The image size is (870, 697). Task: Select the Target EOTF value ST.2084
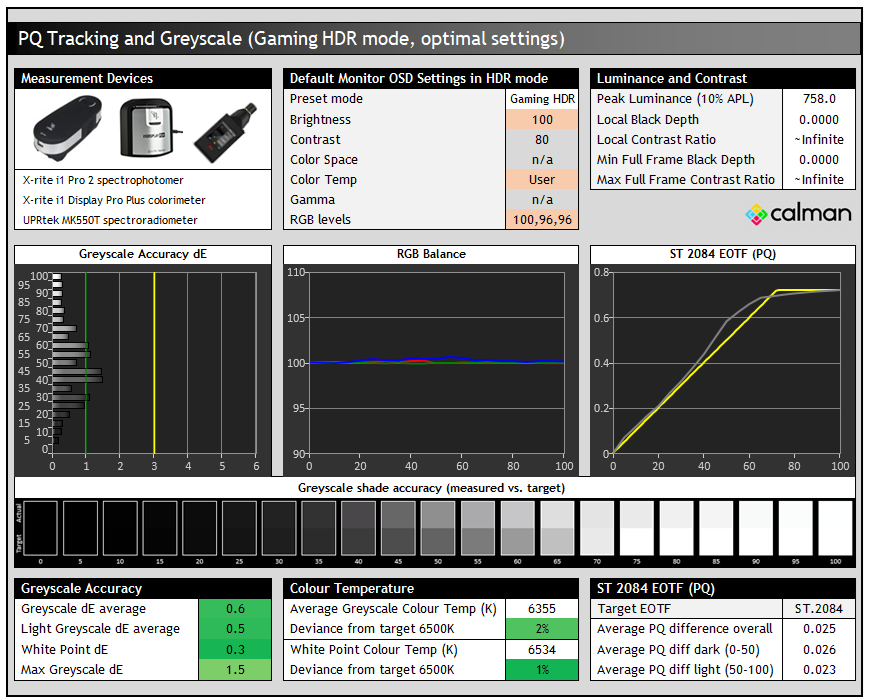click(x=818, y=609)
